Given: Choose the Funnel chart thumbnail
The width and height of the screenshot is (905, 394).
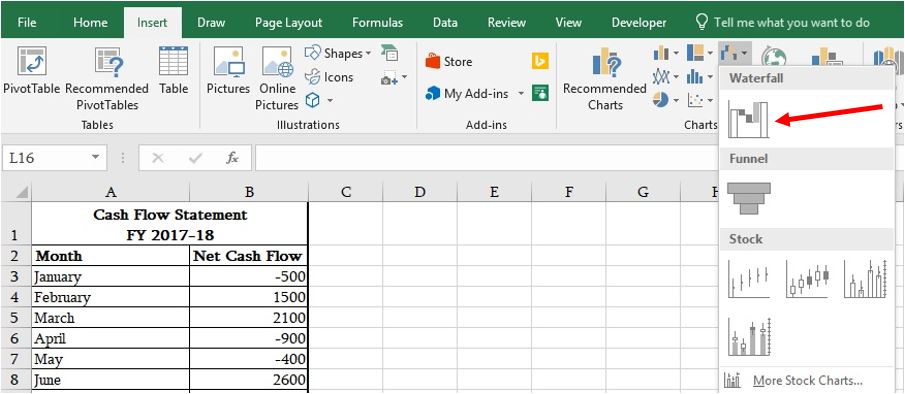Looking at the screenshot, I should 749,198.
